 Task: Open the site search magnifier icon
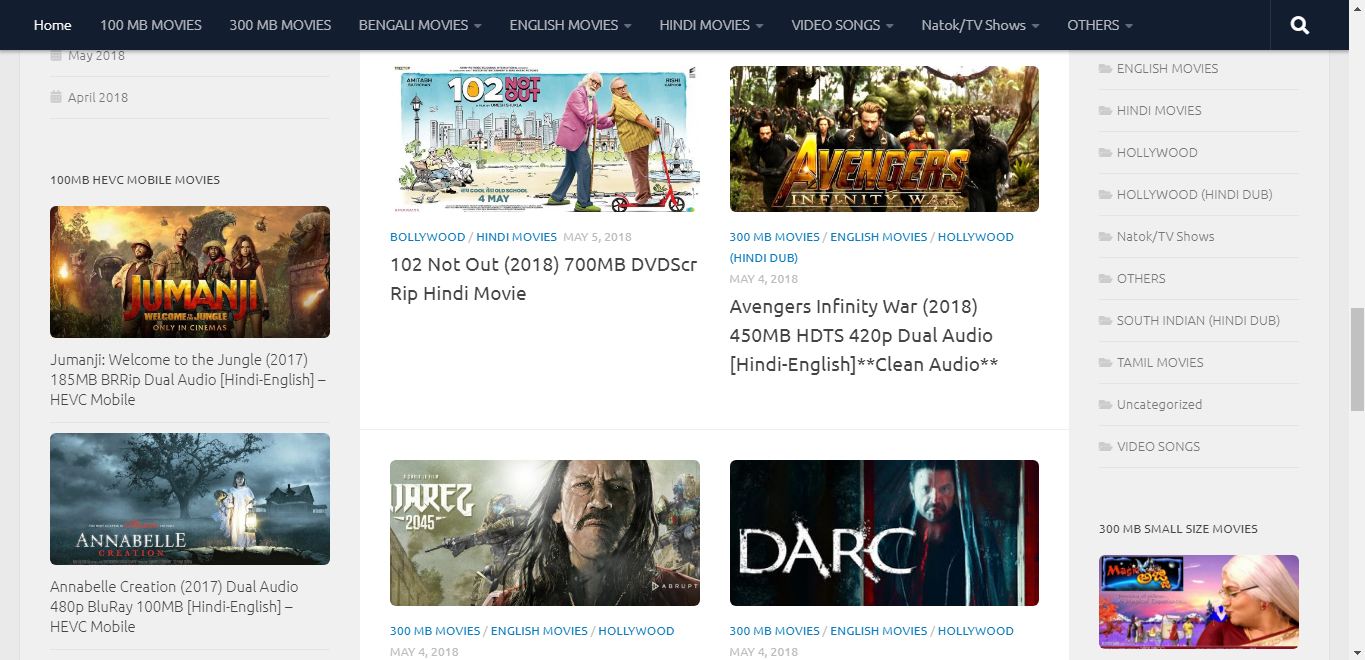[1299, 25]
